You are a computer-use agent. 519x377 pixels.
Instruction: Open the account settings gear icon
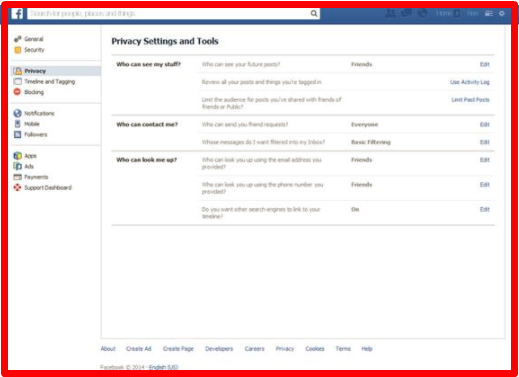tap(502, 13)
